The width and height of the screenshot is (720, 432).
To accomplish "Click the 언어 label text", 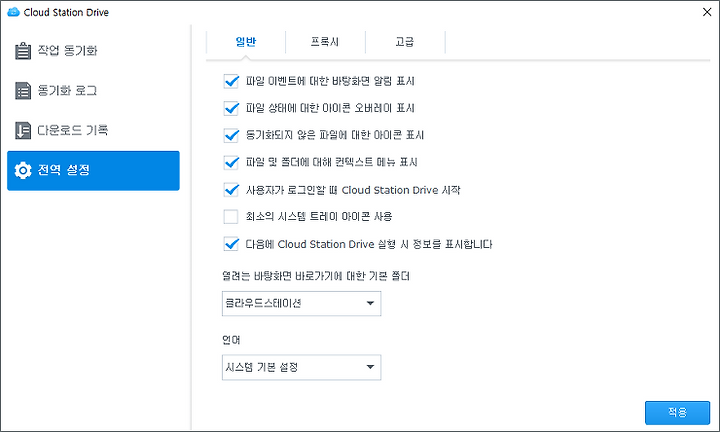I will [x=231, y=340].
